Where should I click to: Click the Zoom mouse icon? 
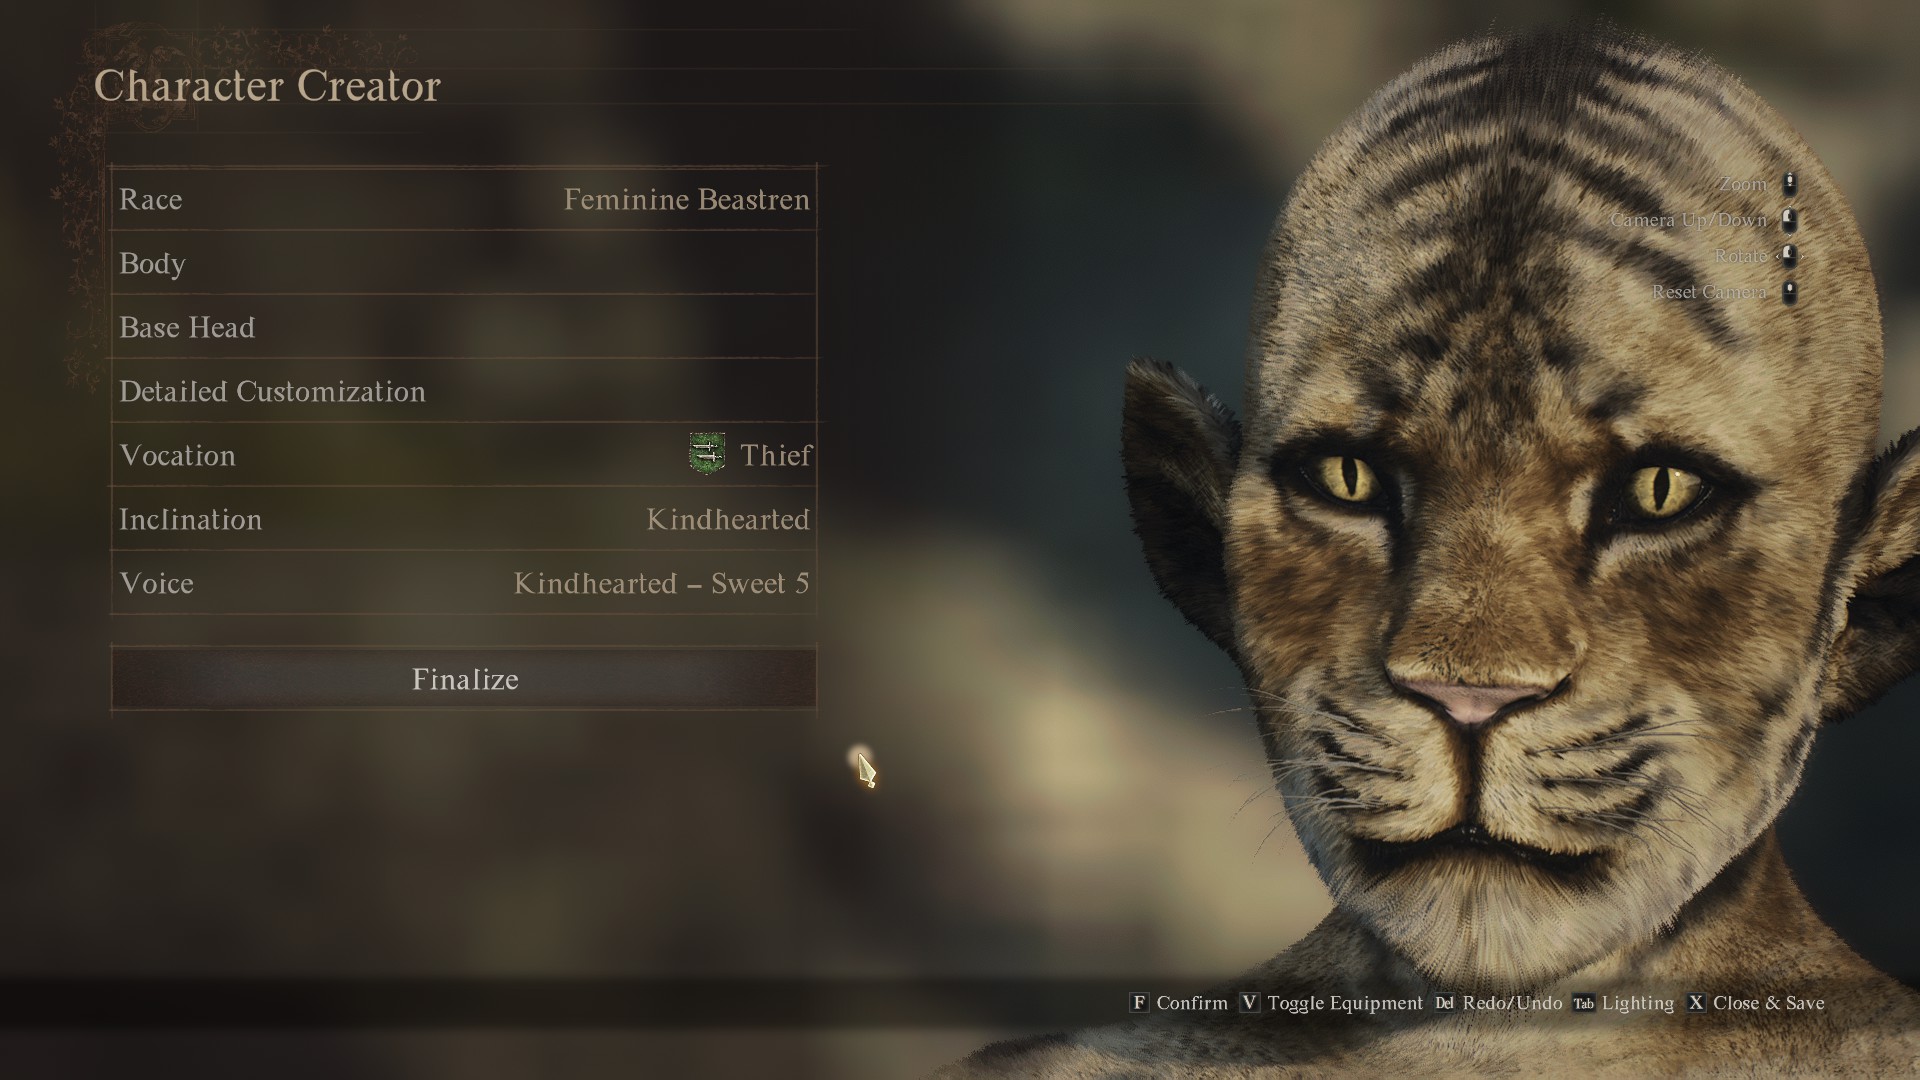1790,184
